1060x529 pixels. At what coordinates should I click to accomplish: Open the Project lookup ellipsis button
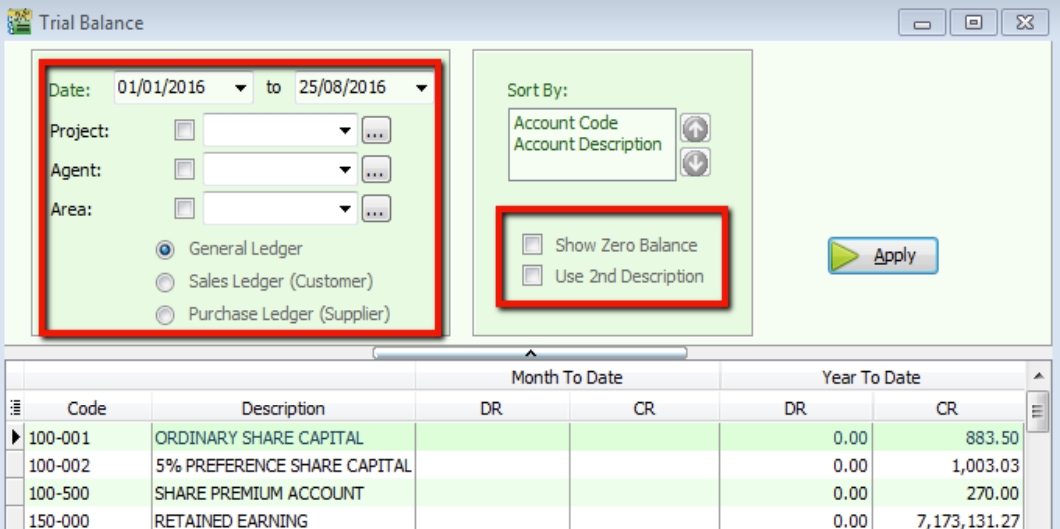[x=376, y=130]
